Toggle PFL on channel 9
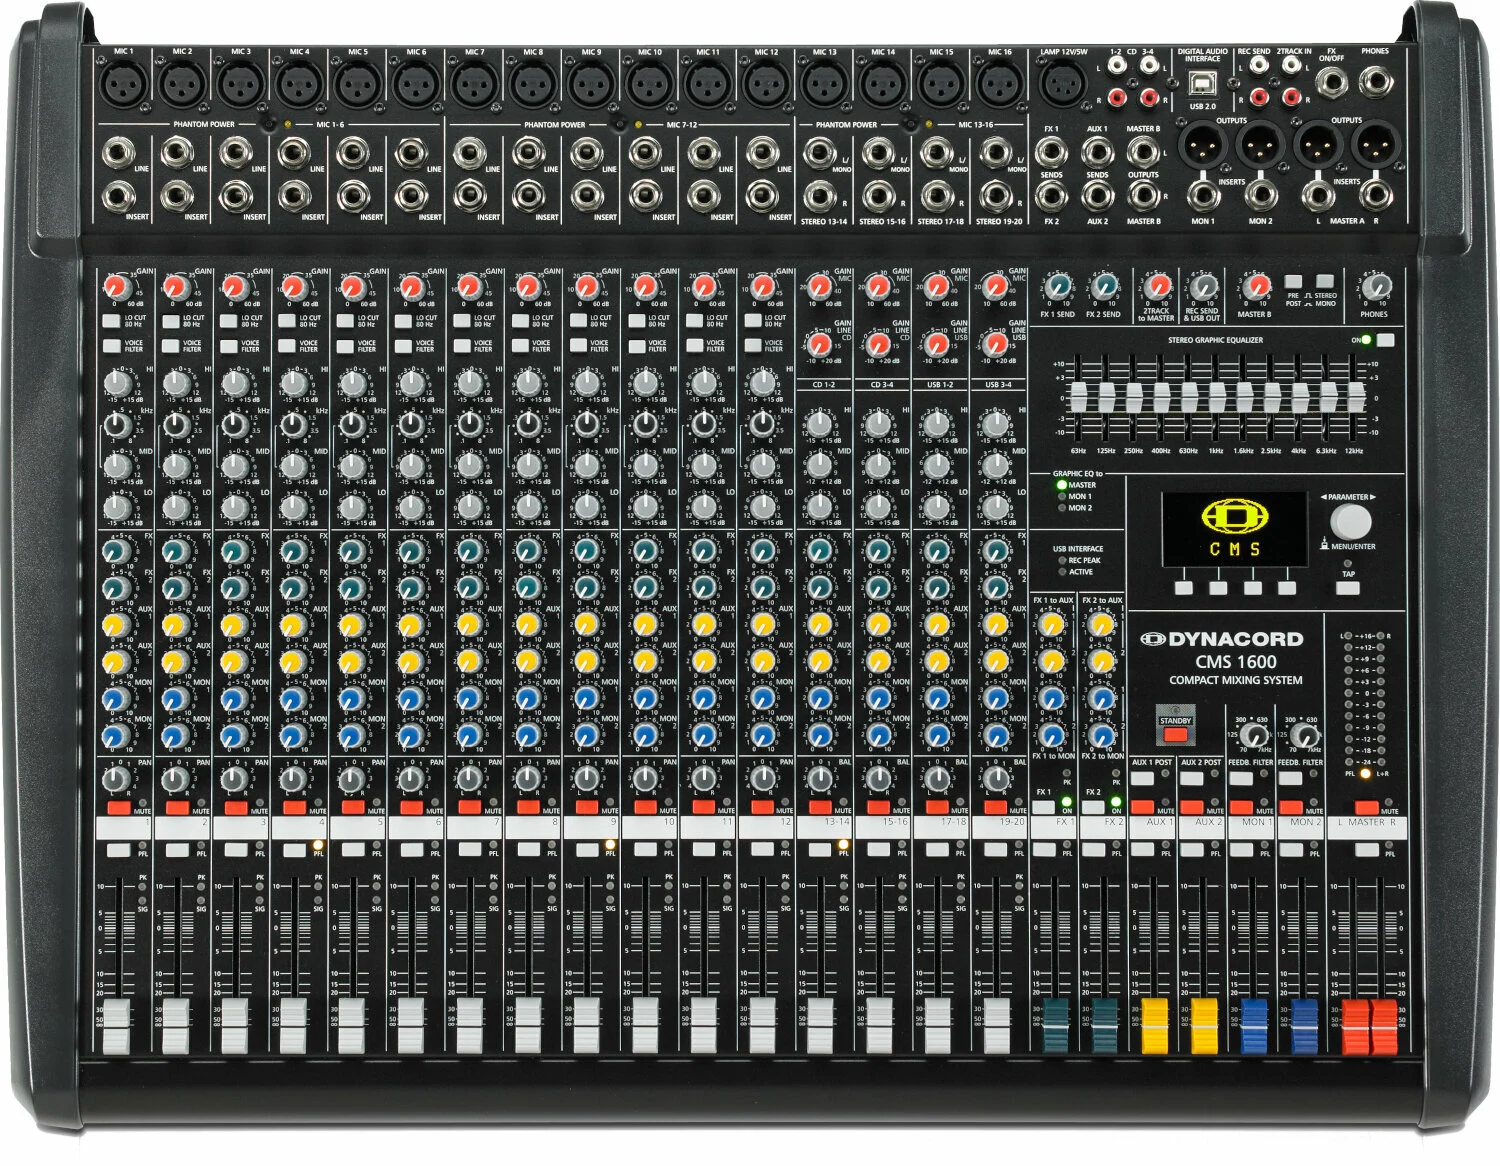This screenshot has height=1166, width=1500. [x=586, y=851]
